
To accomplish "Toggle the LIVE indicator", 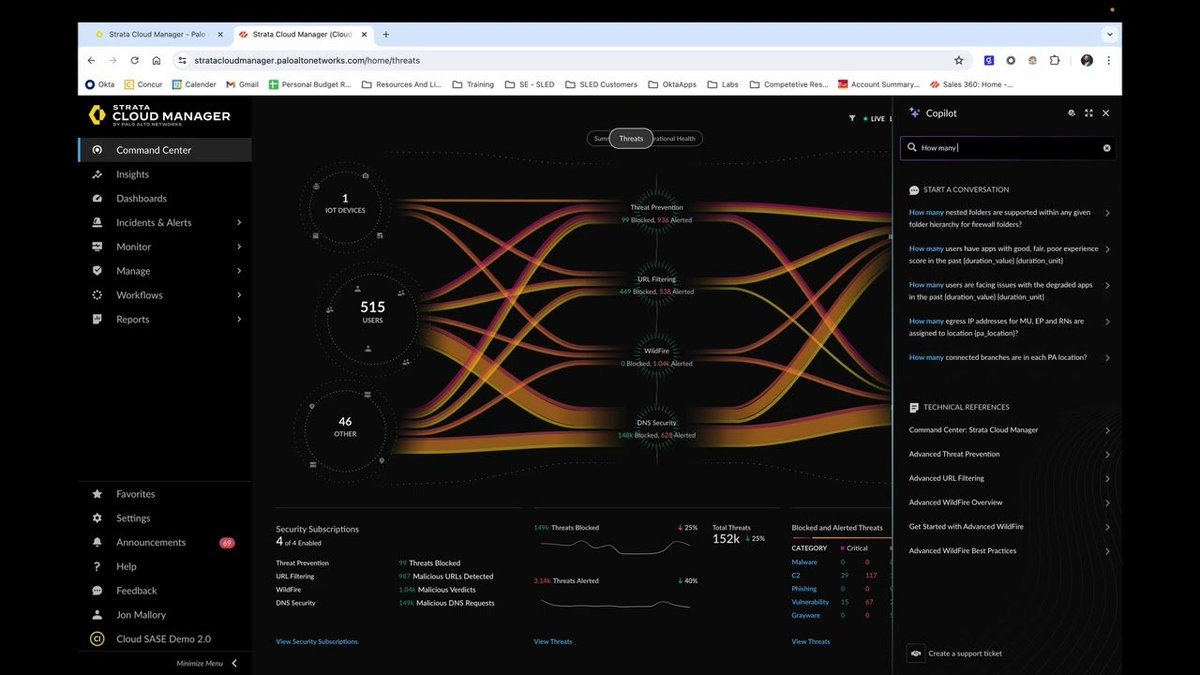I will click(x=874, y=118).
